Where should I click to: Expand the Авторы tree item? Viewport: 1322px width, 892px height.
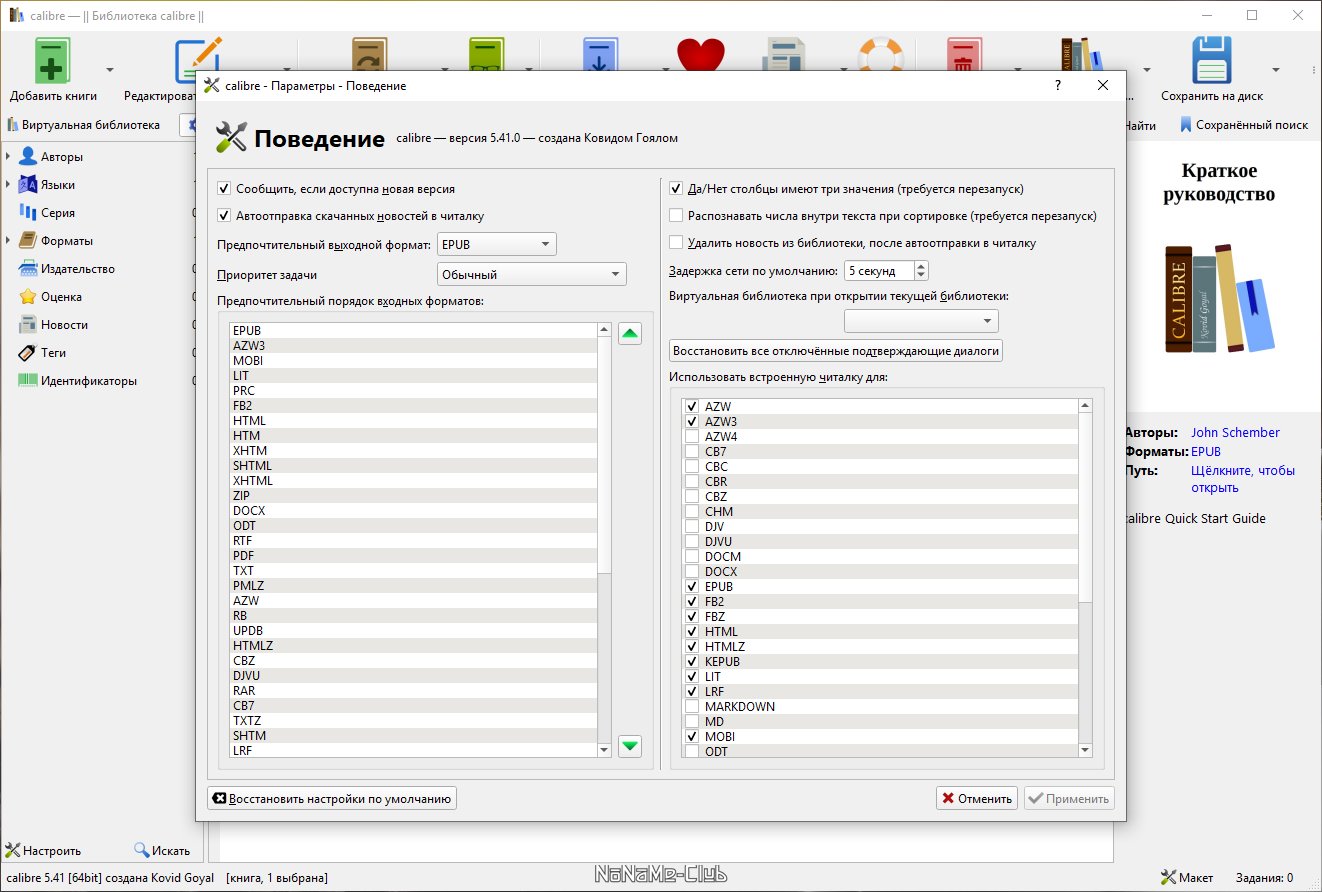pyautogui.click(x=8, y=157)
